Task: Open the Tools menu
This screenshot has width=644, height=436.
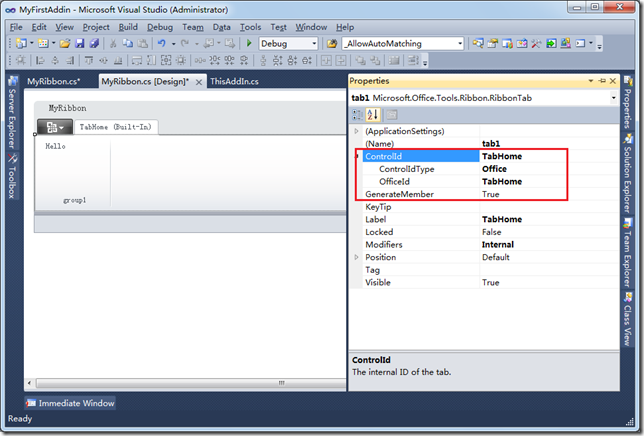Action: (250, 27)
